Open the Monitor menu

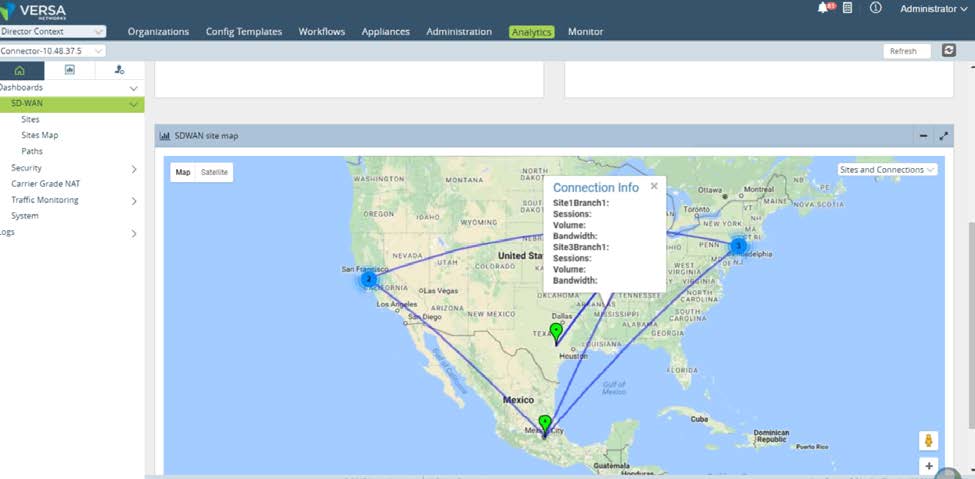(x=585, y=32)
